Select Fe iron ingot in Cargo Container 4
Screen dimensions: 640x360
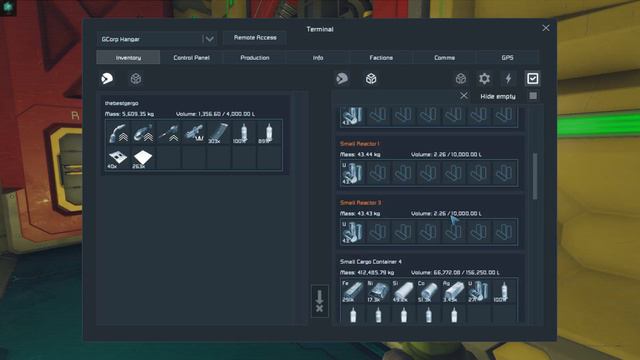(x=353, y=291)
